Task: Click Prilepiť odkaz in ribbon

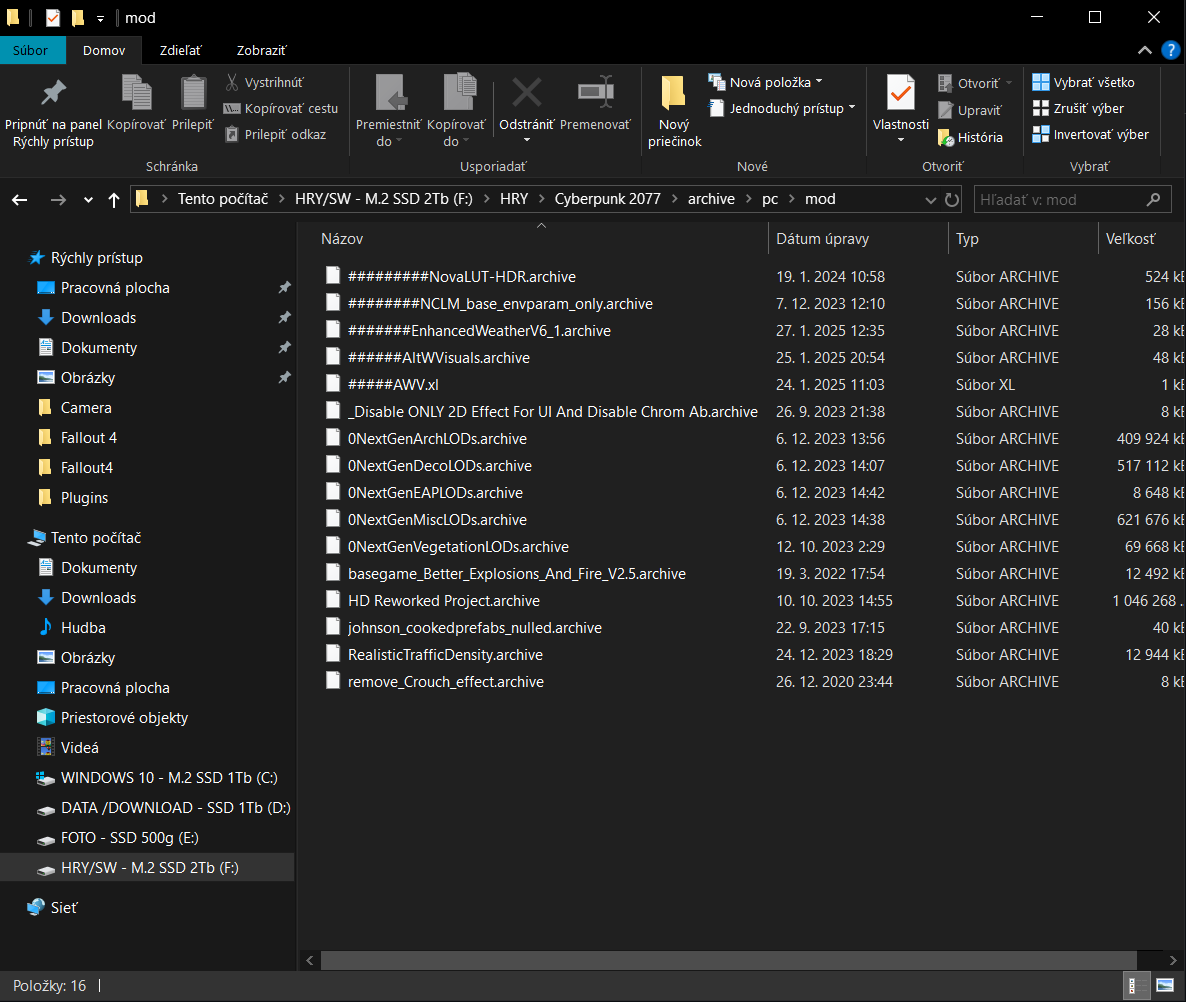Action: click(x=275, y=135)
